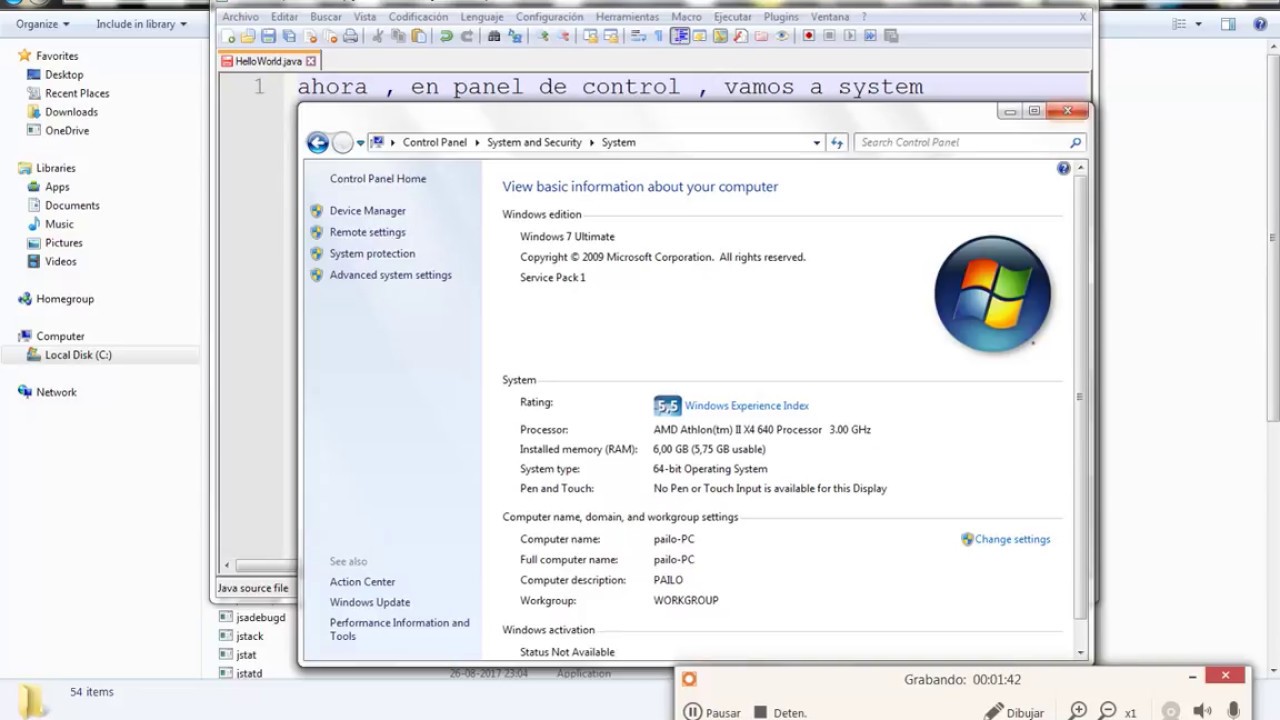Click the Replace icon in Notepad++ toolbar
This screenshot has width=1280, height=720.
pyautogui.click(x=515, y=36)
